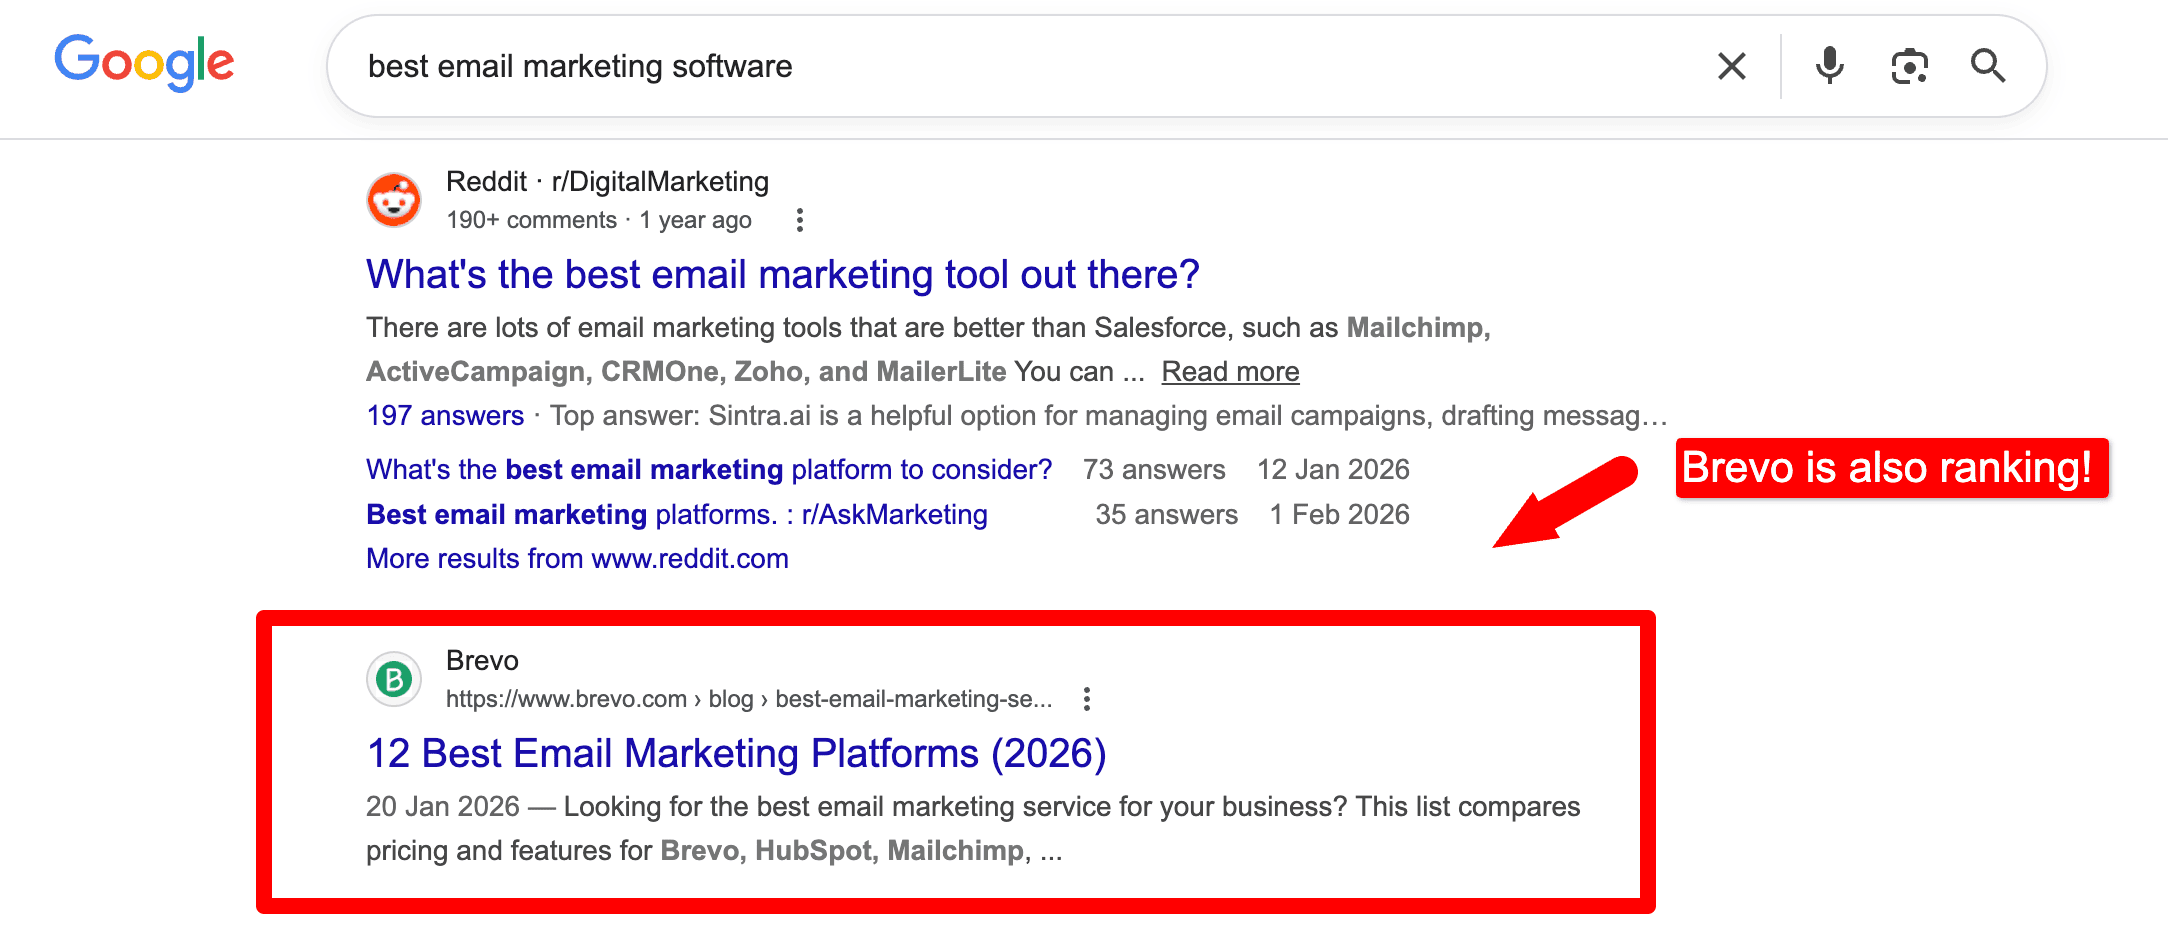Expand snippet with Read more
Screen dimensions: 2168x942
pyautogui.click(x=1230, y=372)
